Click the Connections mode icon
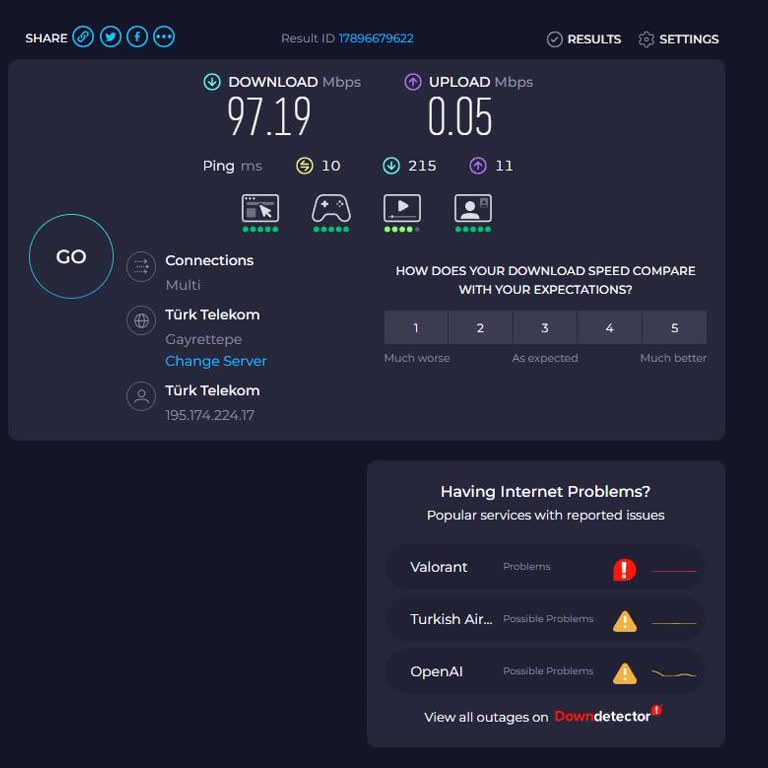This screenshot has height=768, width=768. pos(141,266)
